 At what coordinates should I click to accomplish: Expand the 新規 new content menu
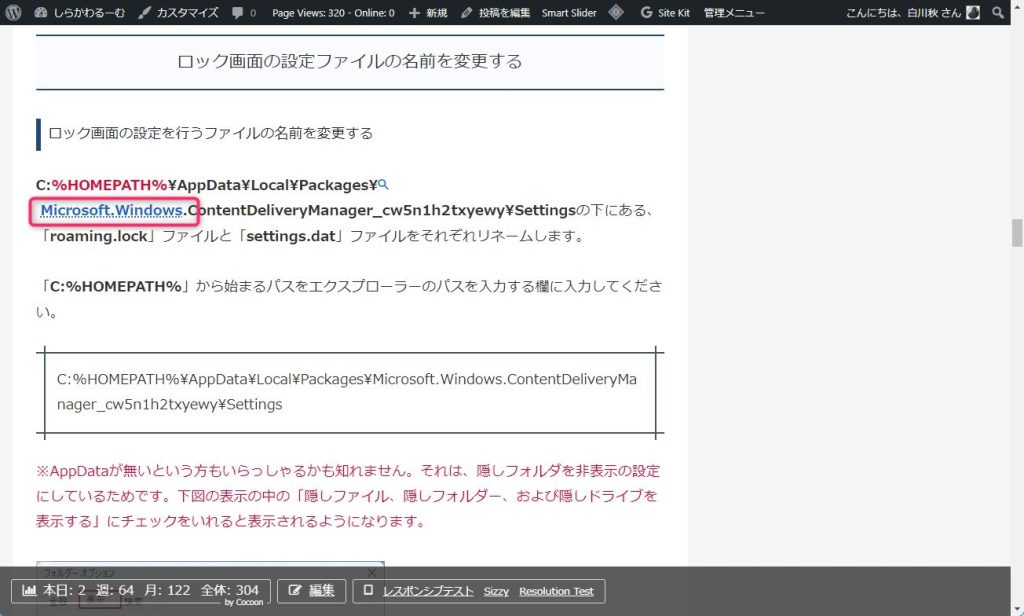(x=429, y=13)
